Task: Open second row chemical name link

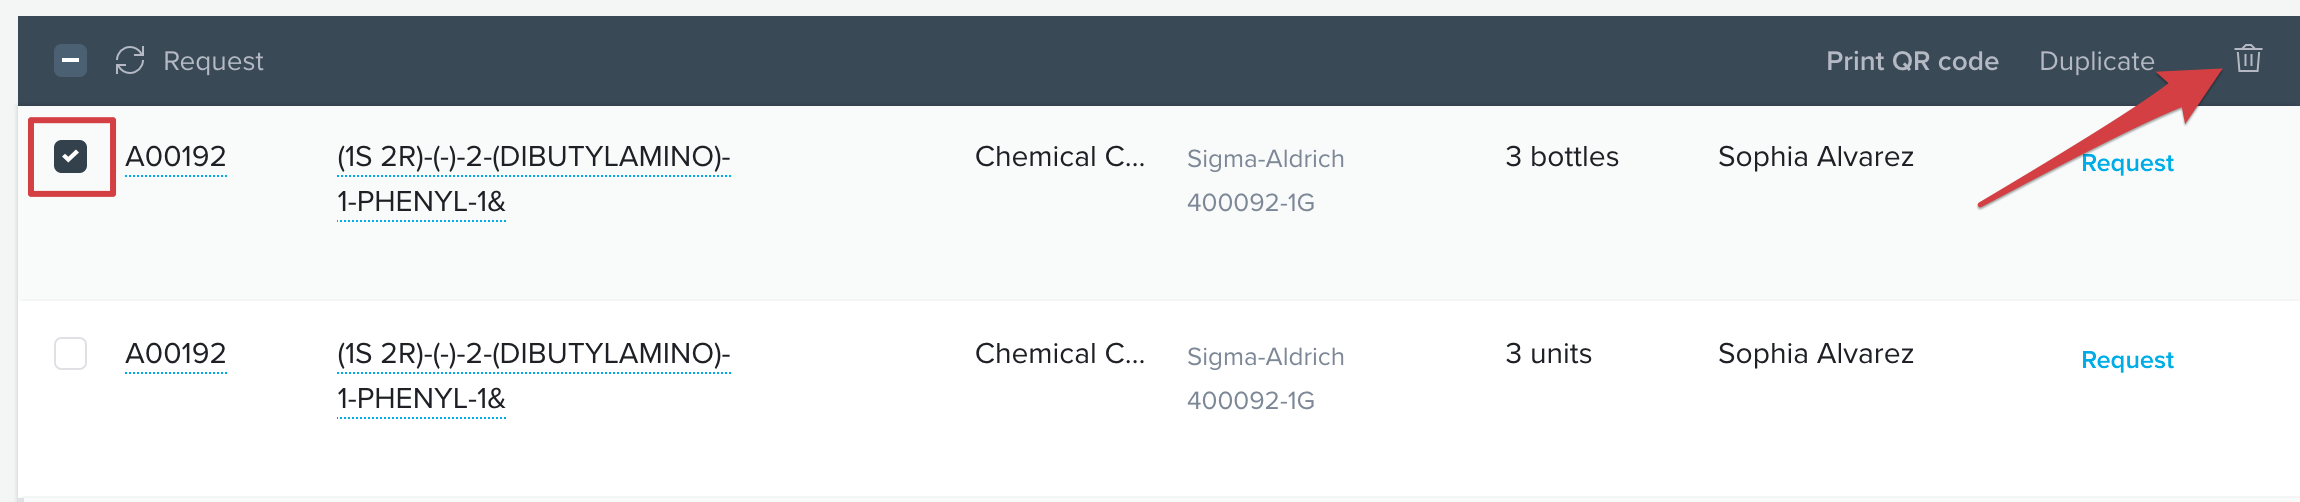Action: pyautogui.click(x=534, y=376)
